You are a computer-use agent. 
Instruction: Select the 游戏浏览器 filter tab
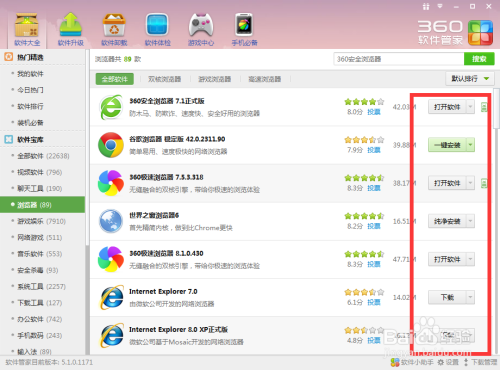point(215,79)
